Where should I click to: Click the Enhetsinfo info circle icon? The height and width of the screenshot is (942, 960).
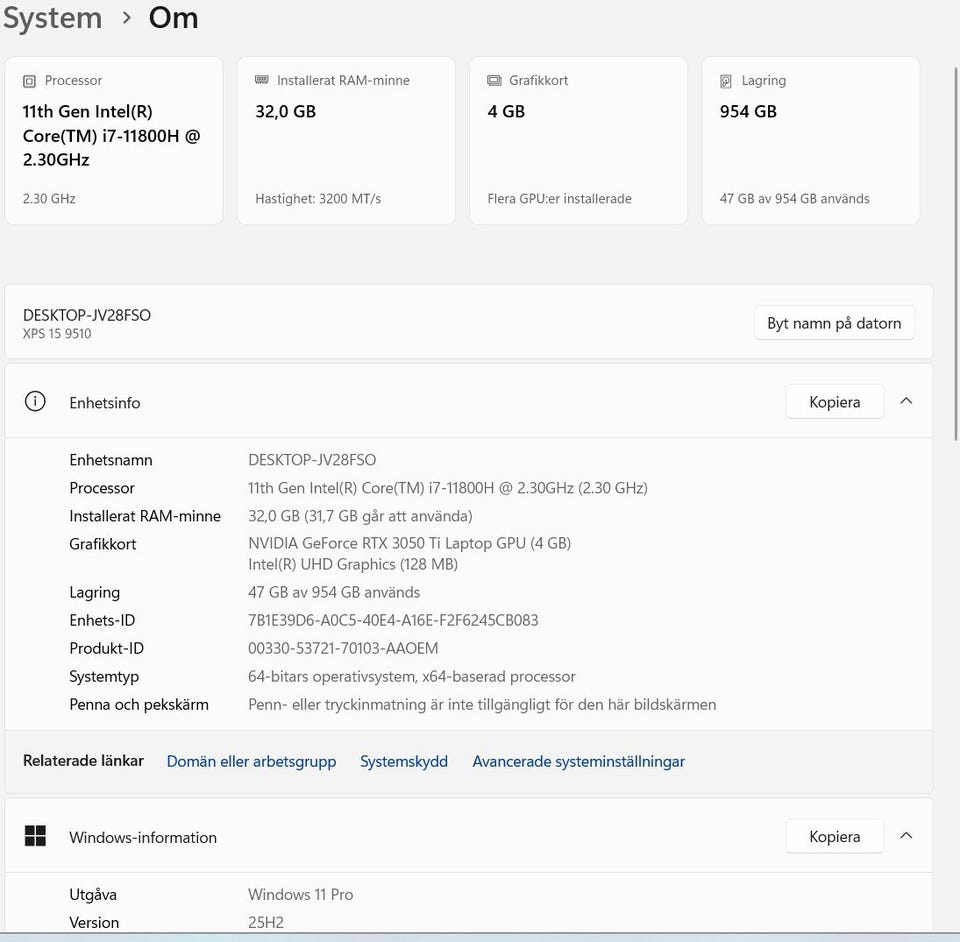(35, 402)
